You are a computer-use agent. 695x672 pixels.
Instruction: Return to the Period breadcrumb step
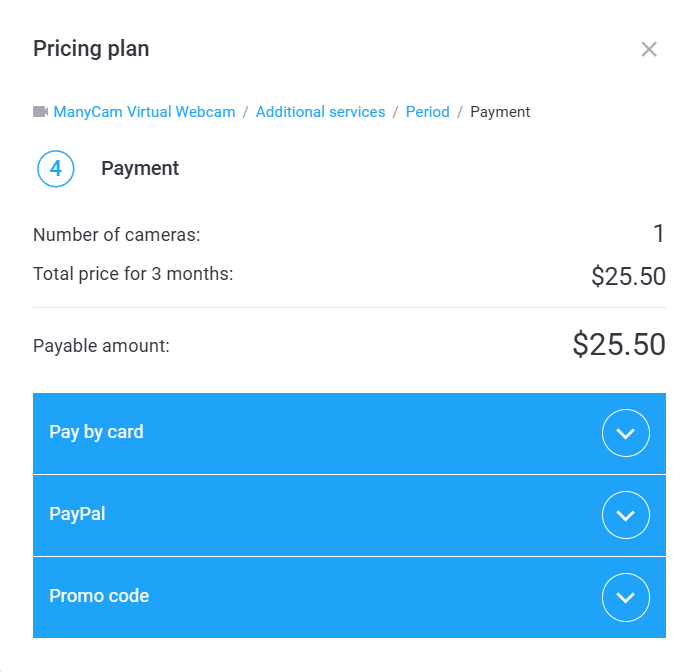[427, 112]
